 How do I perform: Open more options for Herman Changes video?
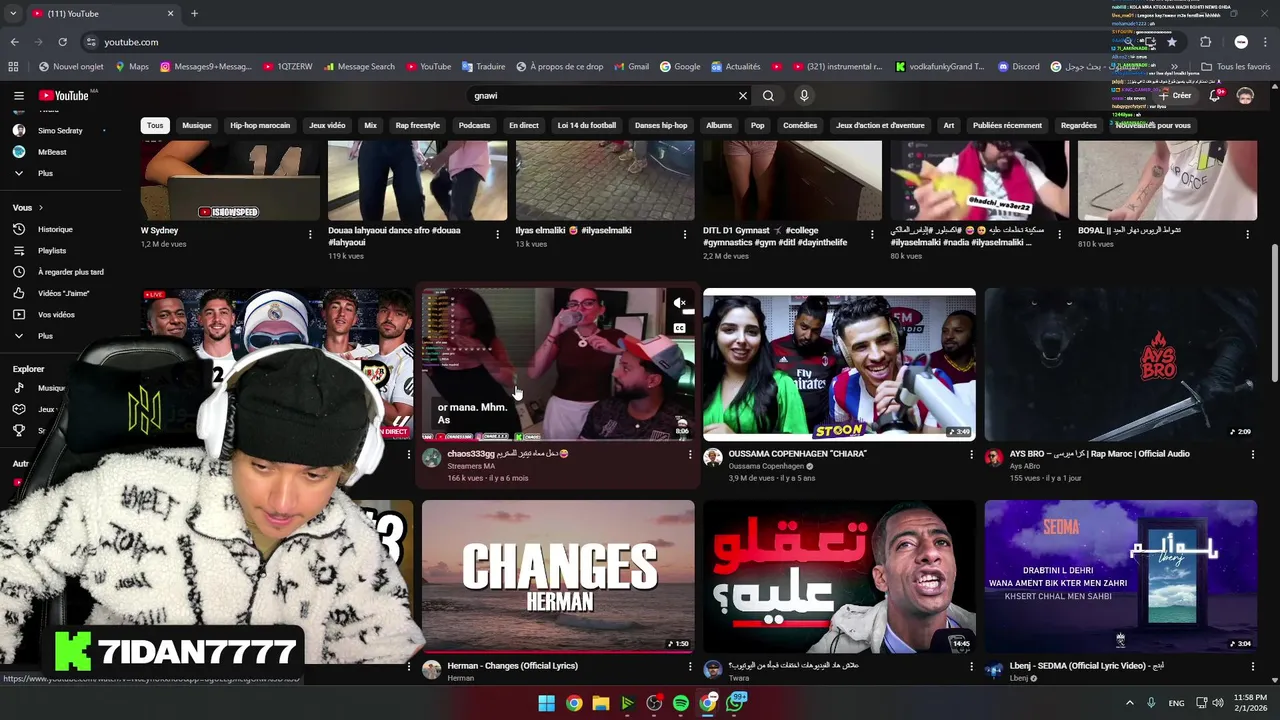pos(690,666)
